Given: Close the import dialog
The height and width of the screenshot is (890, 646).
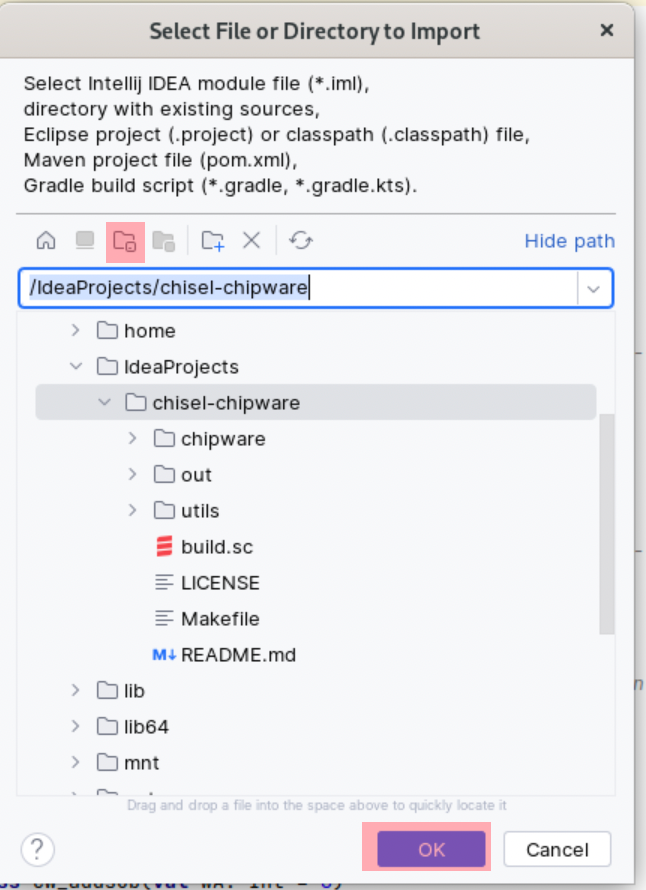Looking at the screenshot, I should click(x=607, y=30).
